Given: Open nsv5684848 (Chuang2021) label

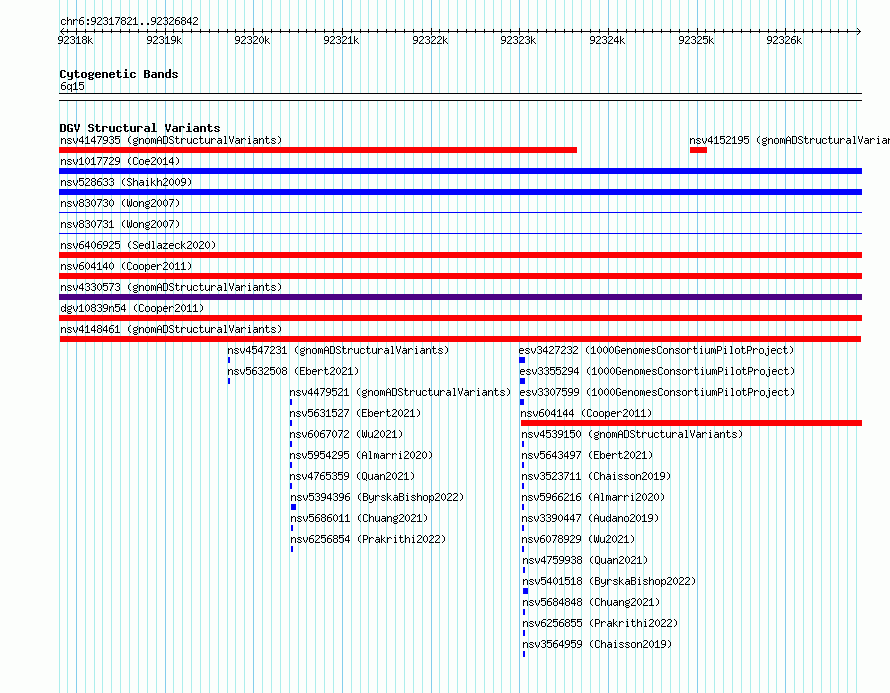Looking at the screenshot, I should [591, 602].
